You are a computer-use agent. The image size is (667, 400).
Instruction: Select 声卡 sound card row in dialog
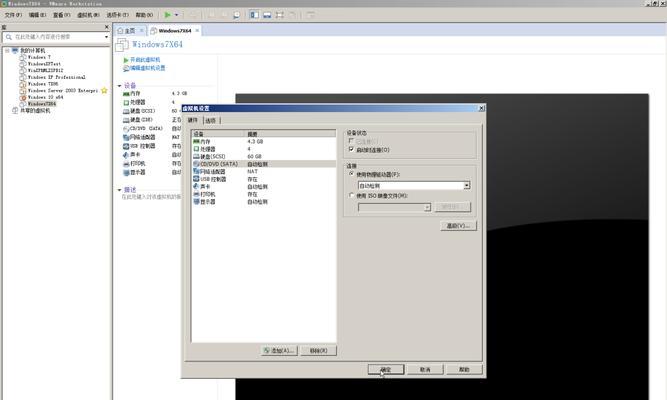[263, 186]
